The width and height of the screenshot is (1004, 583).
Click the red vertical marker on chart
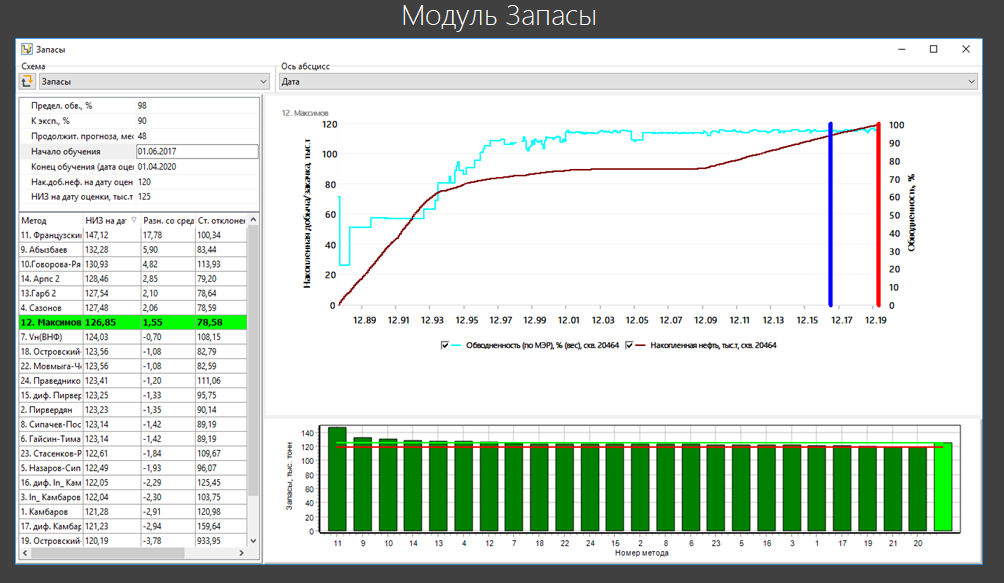(x=878, y=214)
